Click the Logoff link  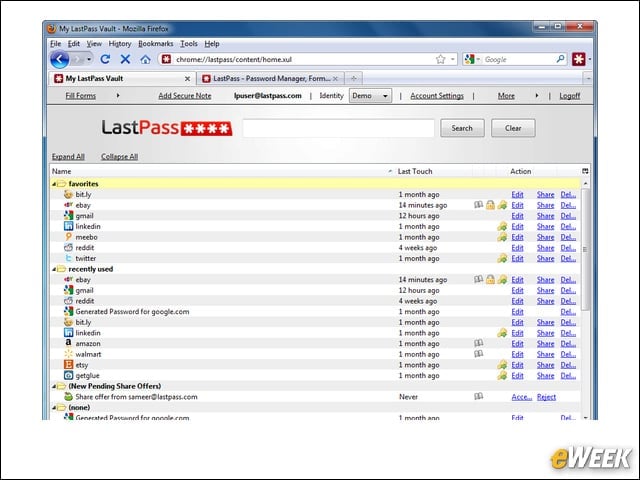coord(569,96)
